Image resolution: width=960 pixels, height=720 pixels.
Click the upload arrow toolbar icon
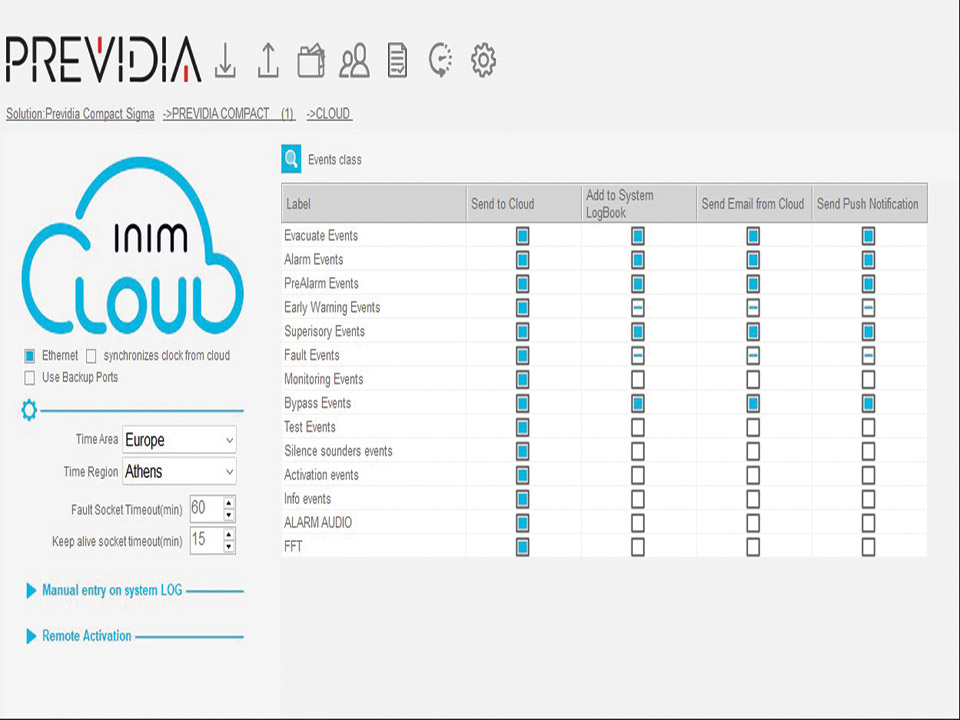[268, 60]
